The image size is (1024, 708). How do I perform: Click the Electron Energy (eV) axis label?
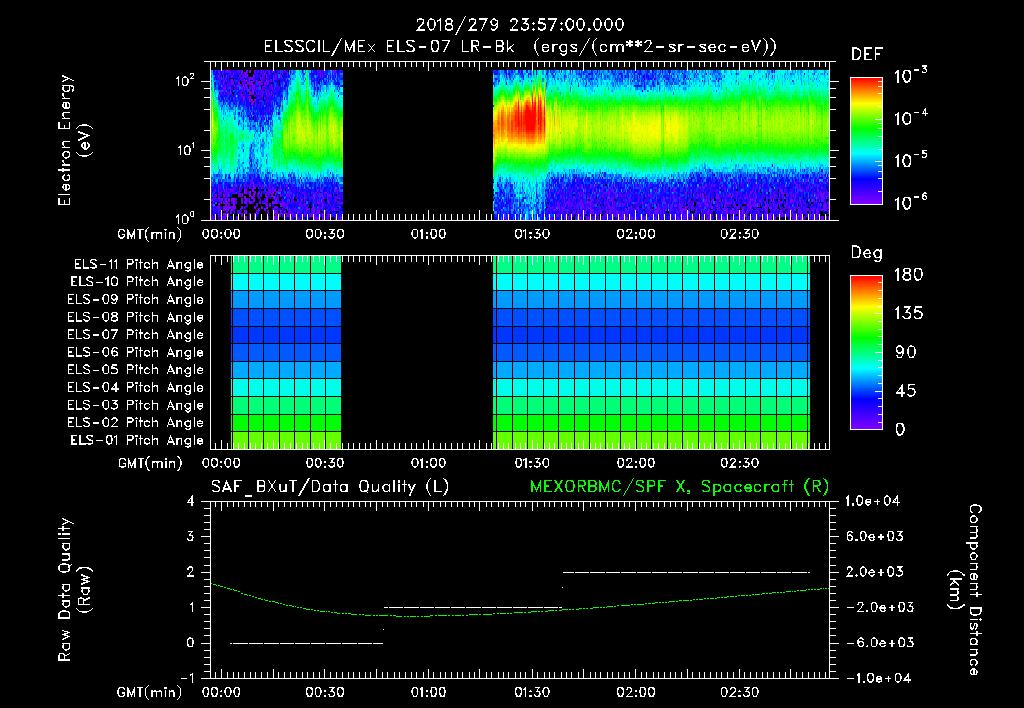(74, 140)
